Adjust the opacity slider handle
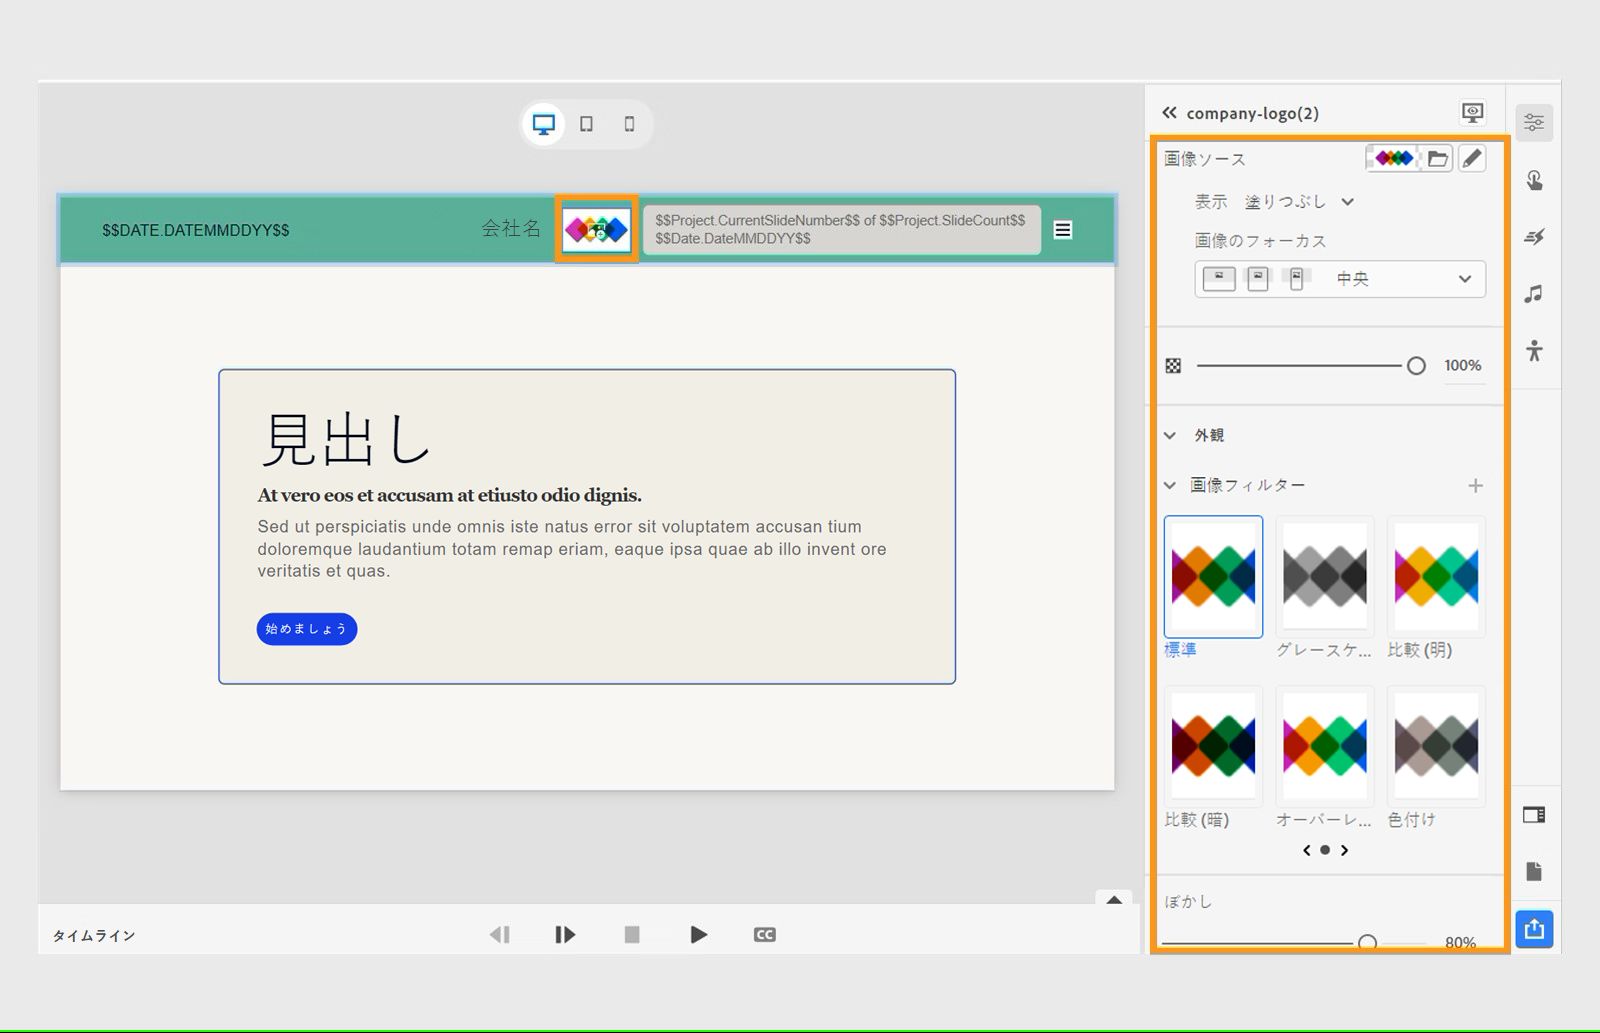Image resolution: width=1600 pixels, height=1033 pixels. click(1416, 366)
